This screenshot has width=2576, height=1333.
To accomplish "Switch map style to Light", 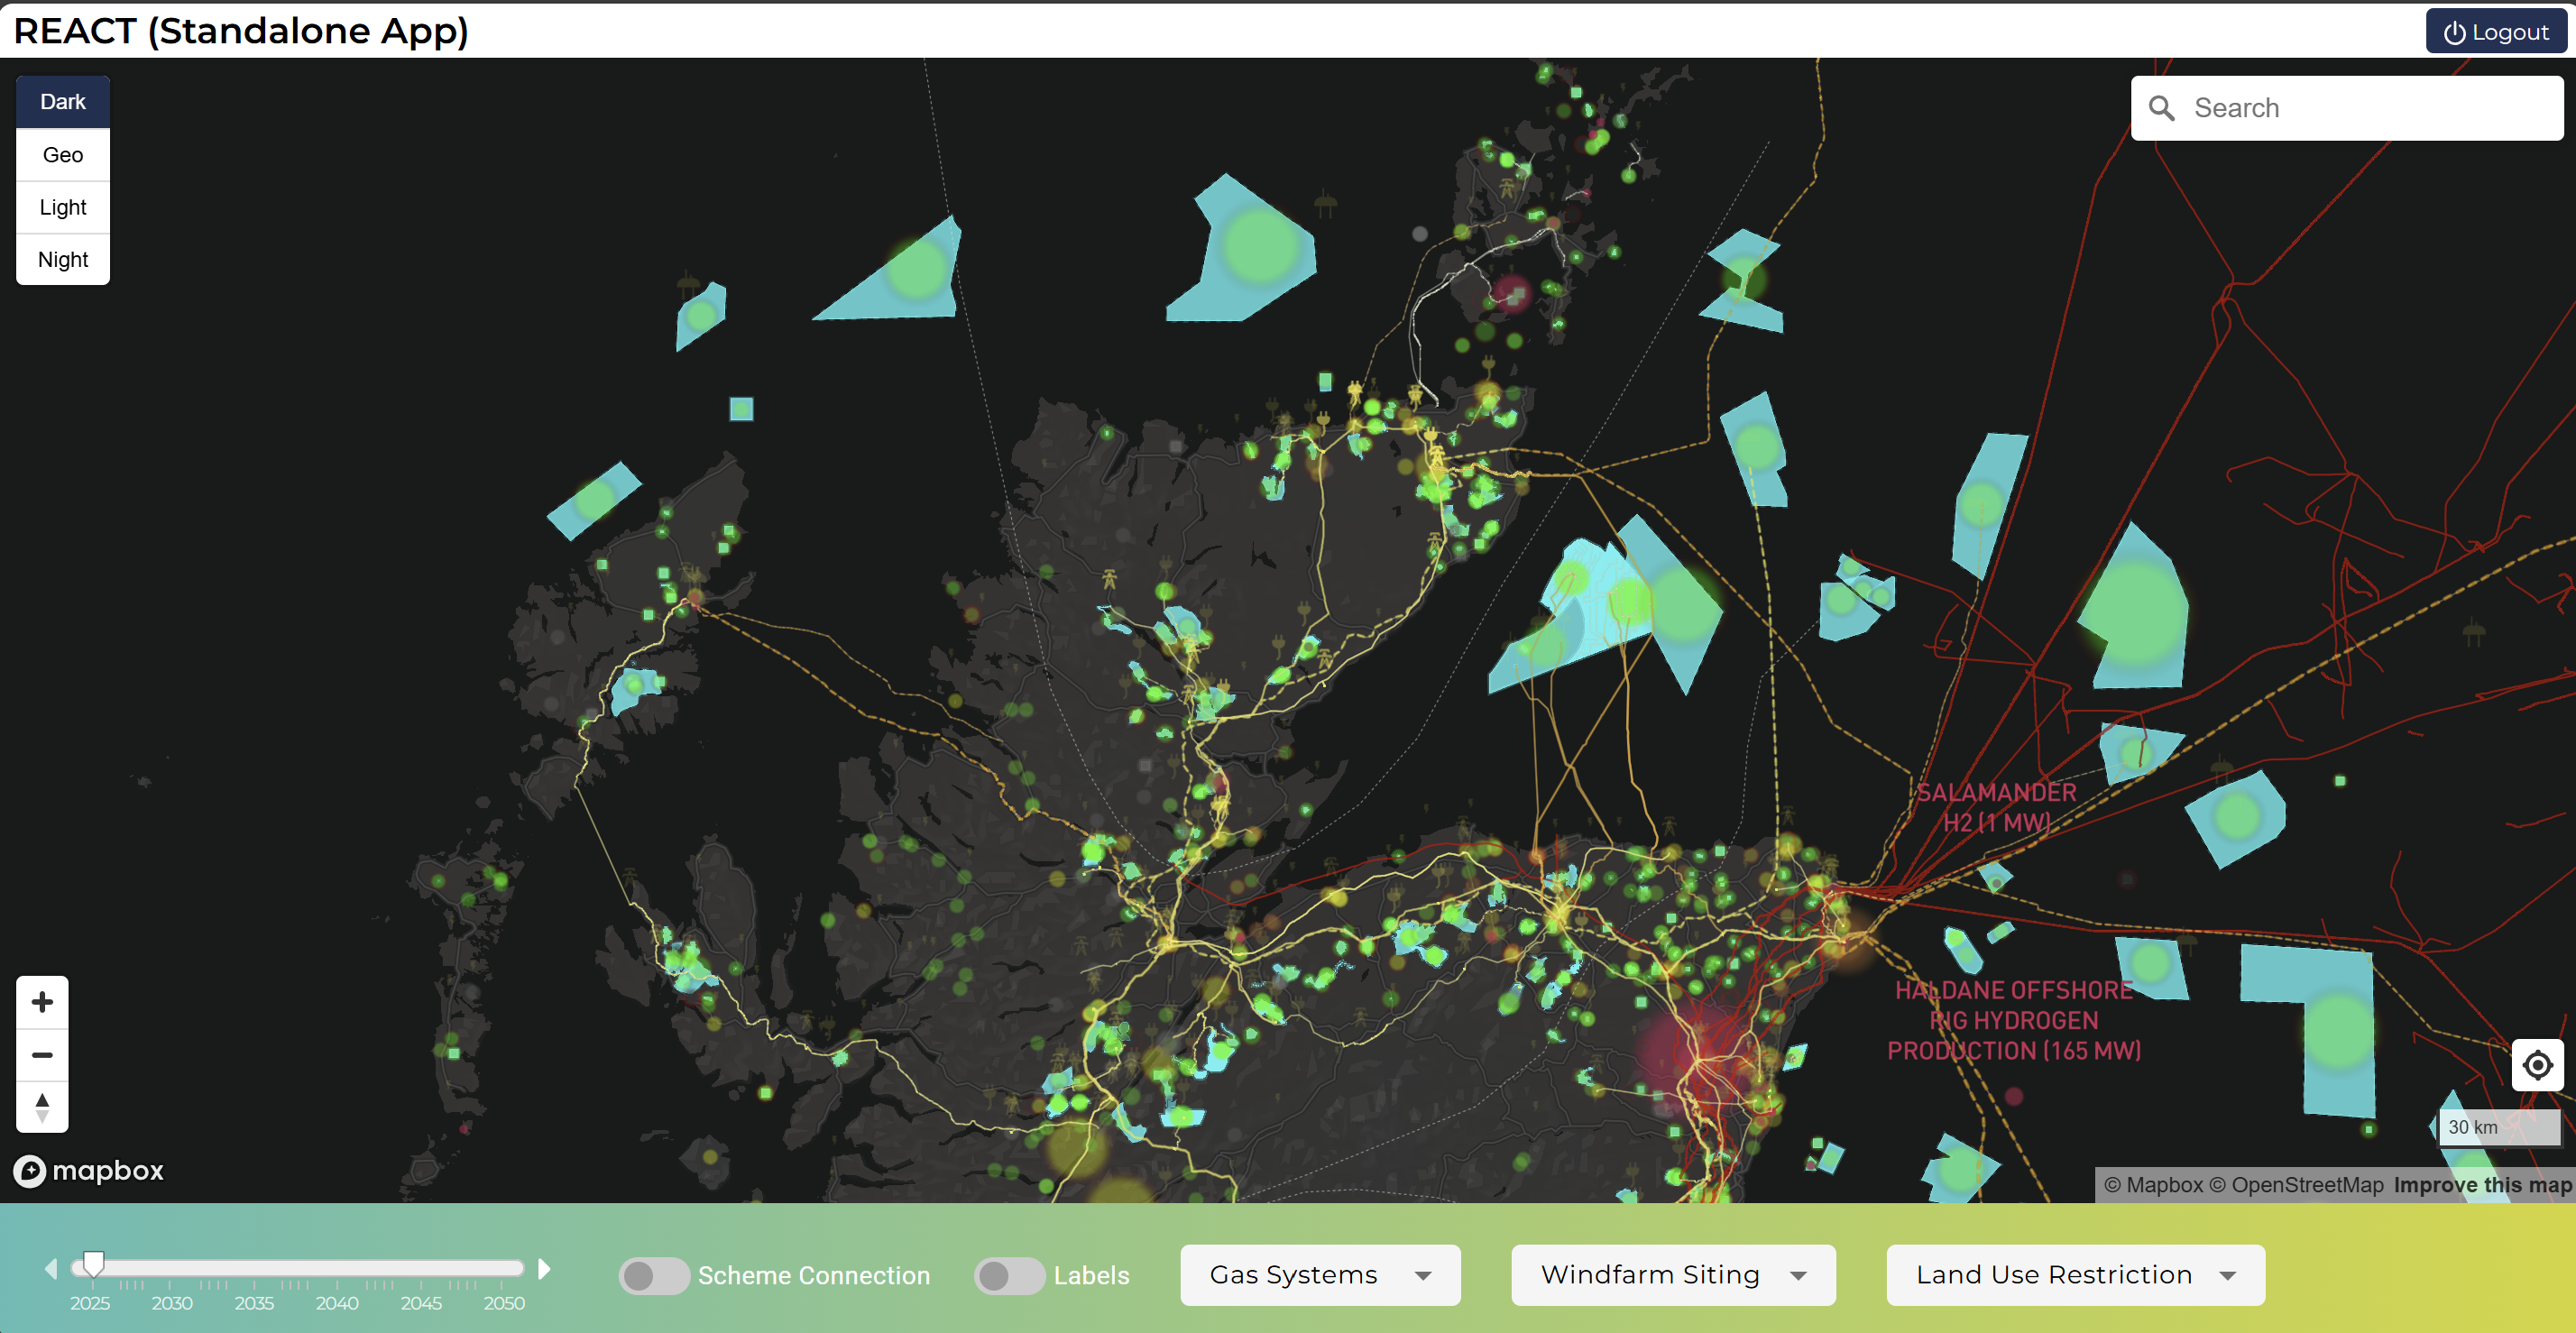I will click(x=63, y=207).
